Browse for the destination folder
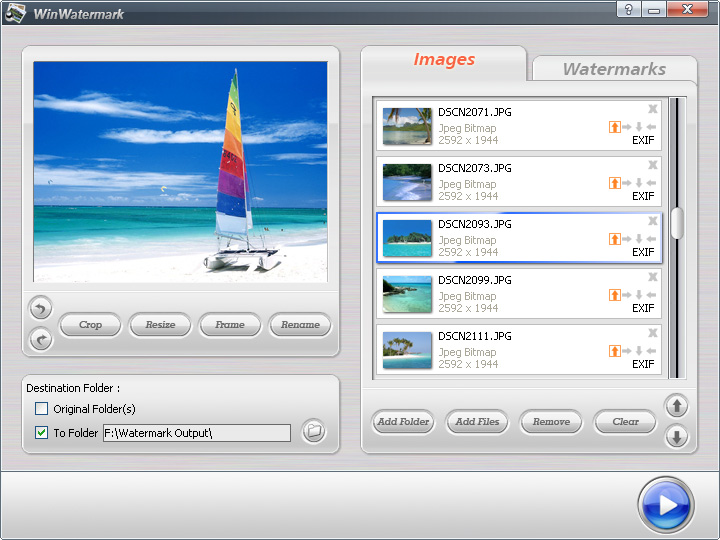 [x=314, y=432]
